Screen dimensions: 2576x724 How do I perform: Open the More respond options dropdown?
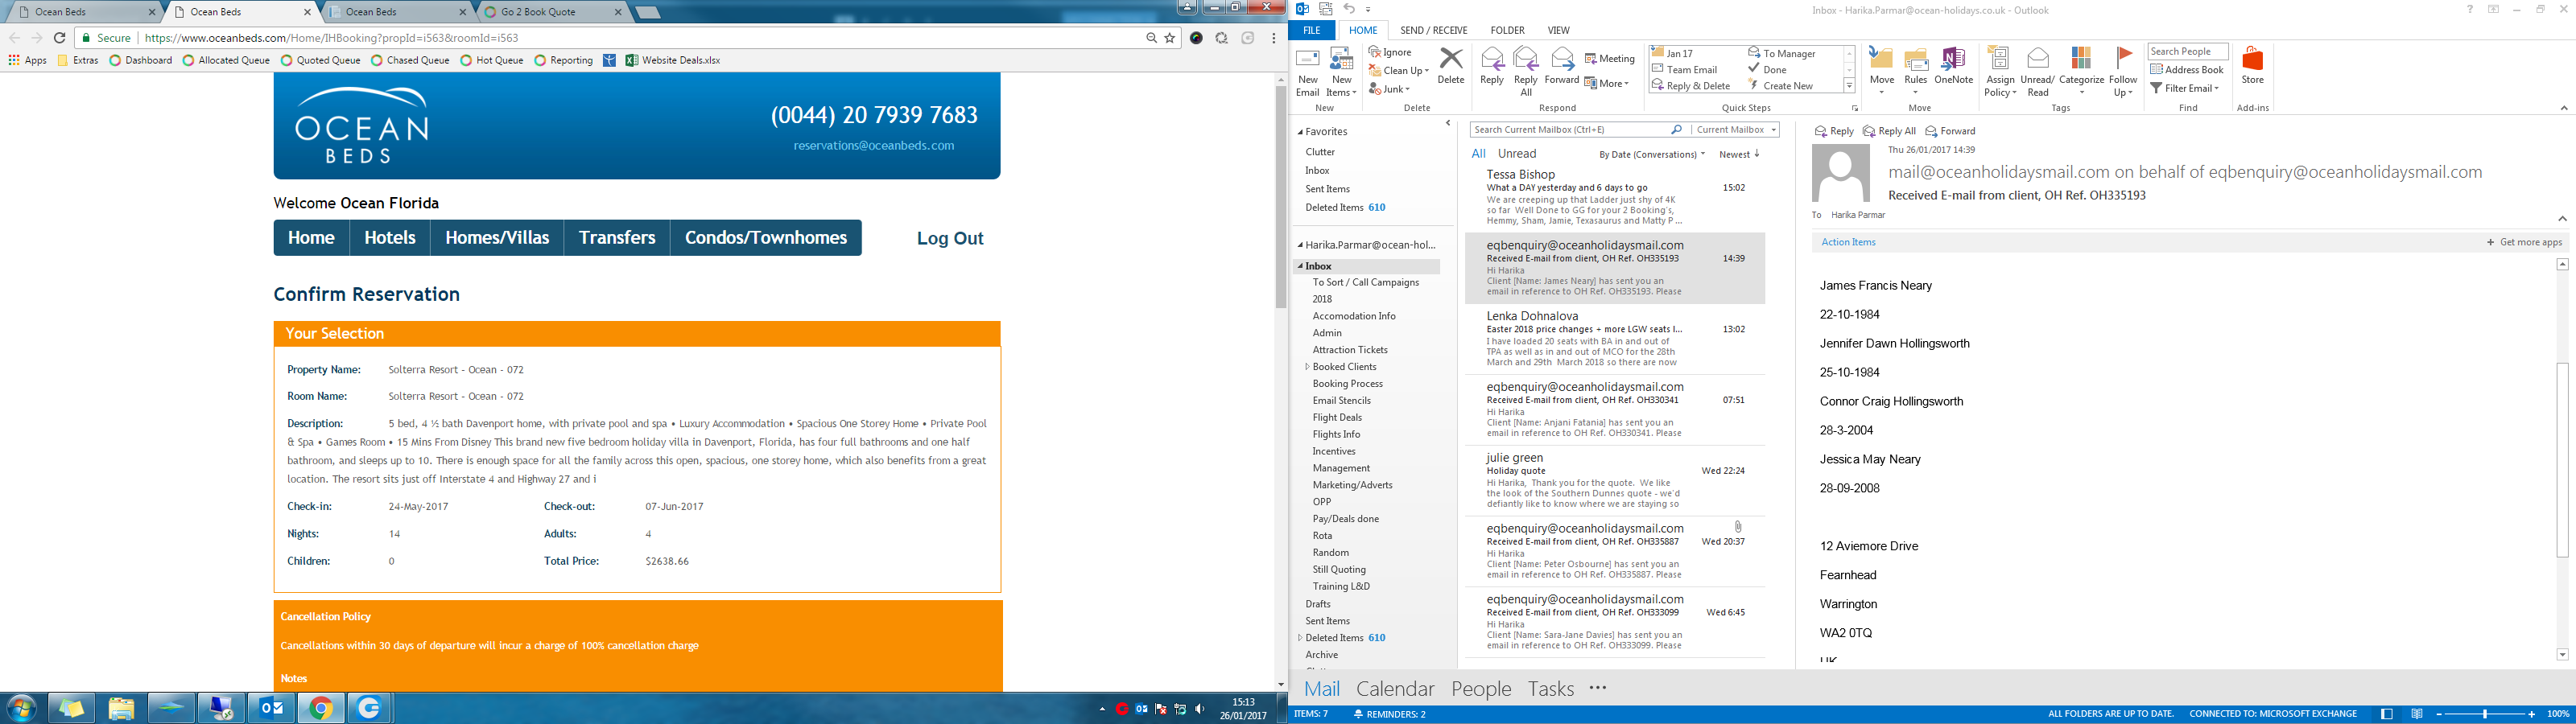click(x=1607, y=83)
